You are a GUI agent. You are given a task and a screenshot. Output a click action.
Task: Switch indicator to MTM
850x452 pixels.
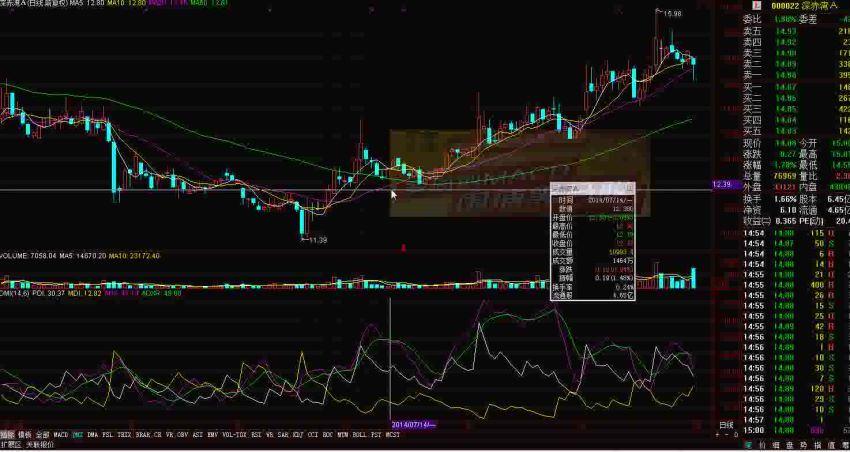coord(343,435)
